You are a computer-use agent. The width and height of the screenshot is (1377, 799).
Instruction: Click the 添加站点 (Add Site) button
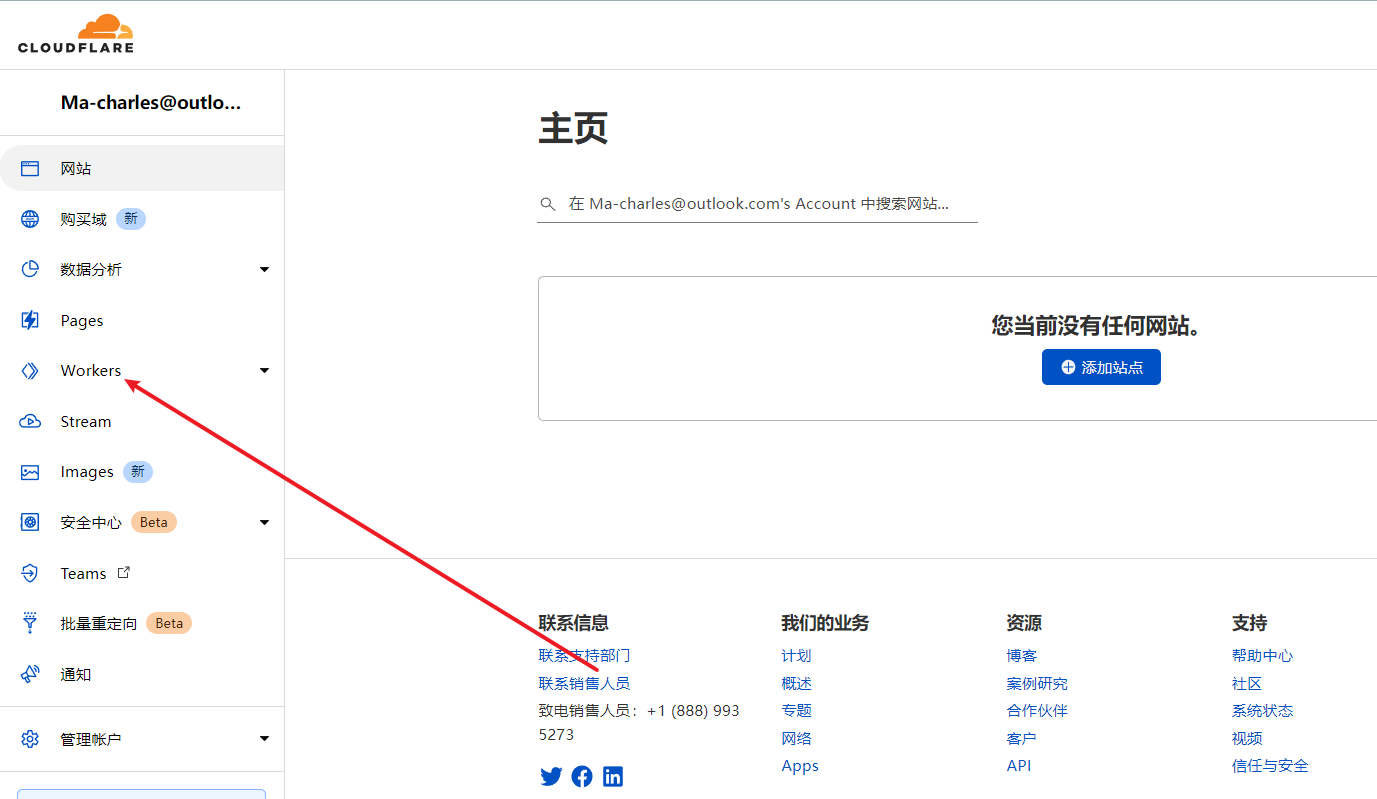click(x=1101, y=367)
